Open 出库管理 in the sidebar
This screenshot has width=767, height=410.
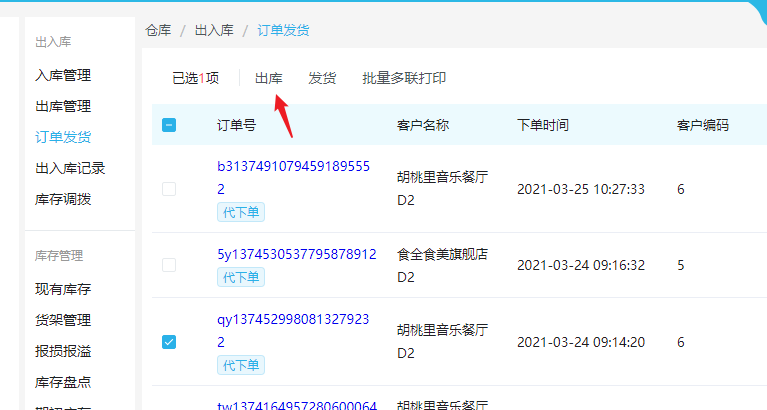pos(63,106)
